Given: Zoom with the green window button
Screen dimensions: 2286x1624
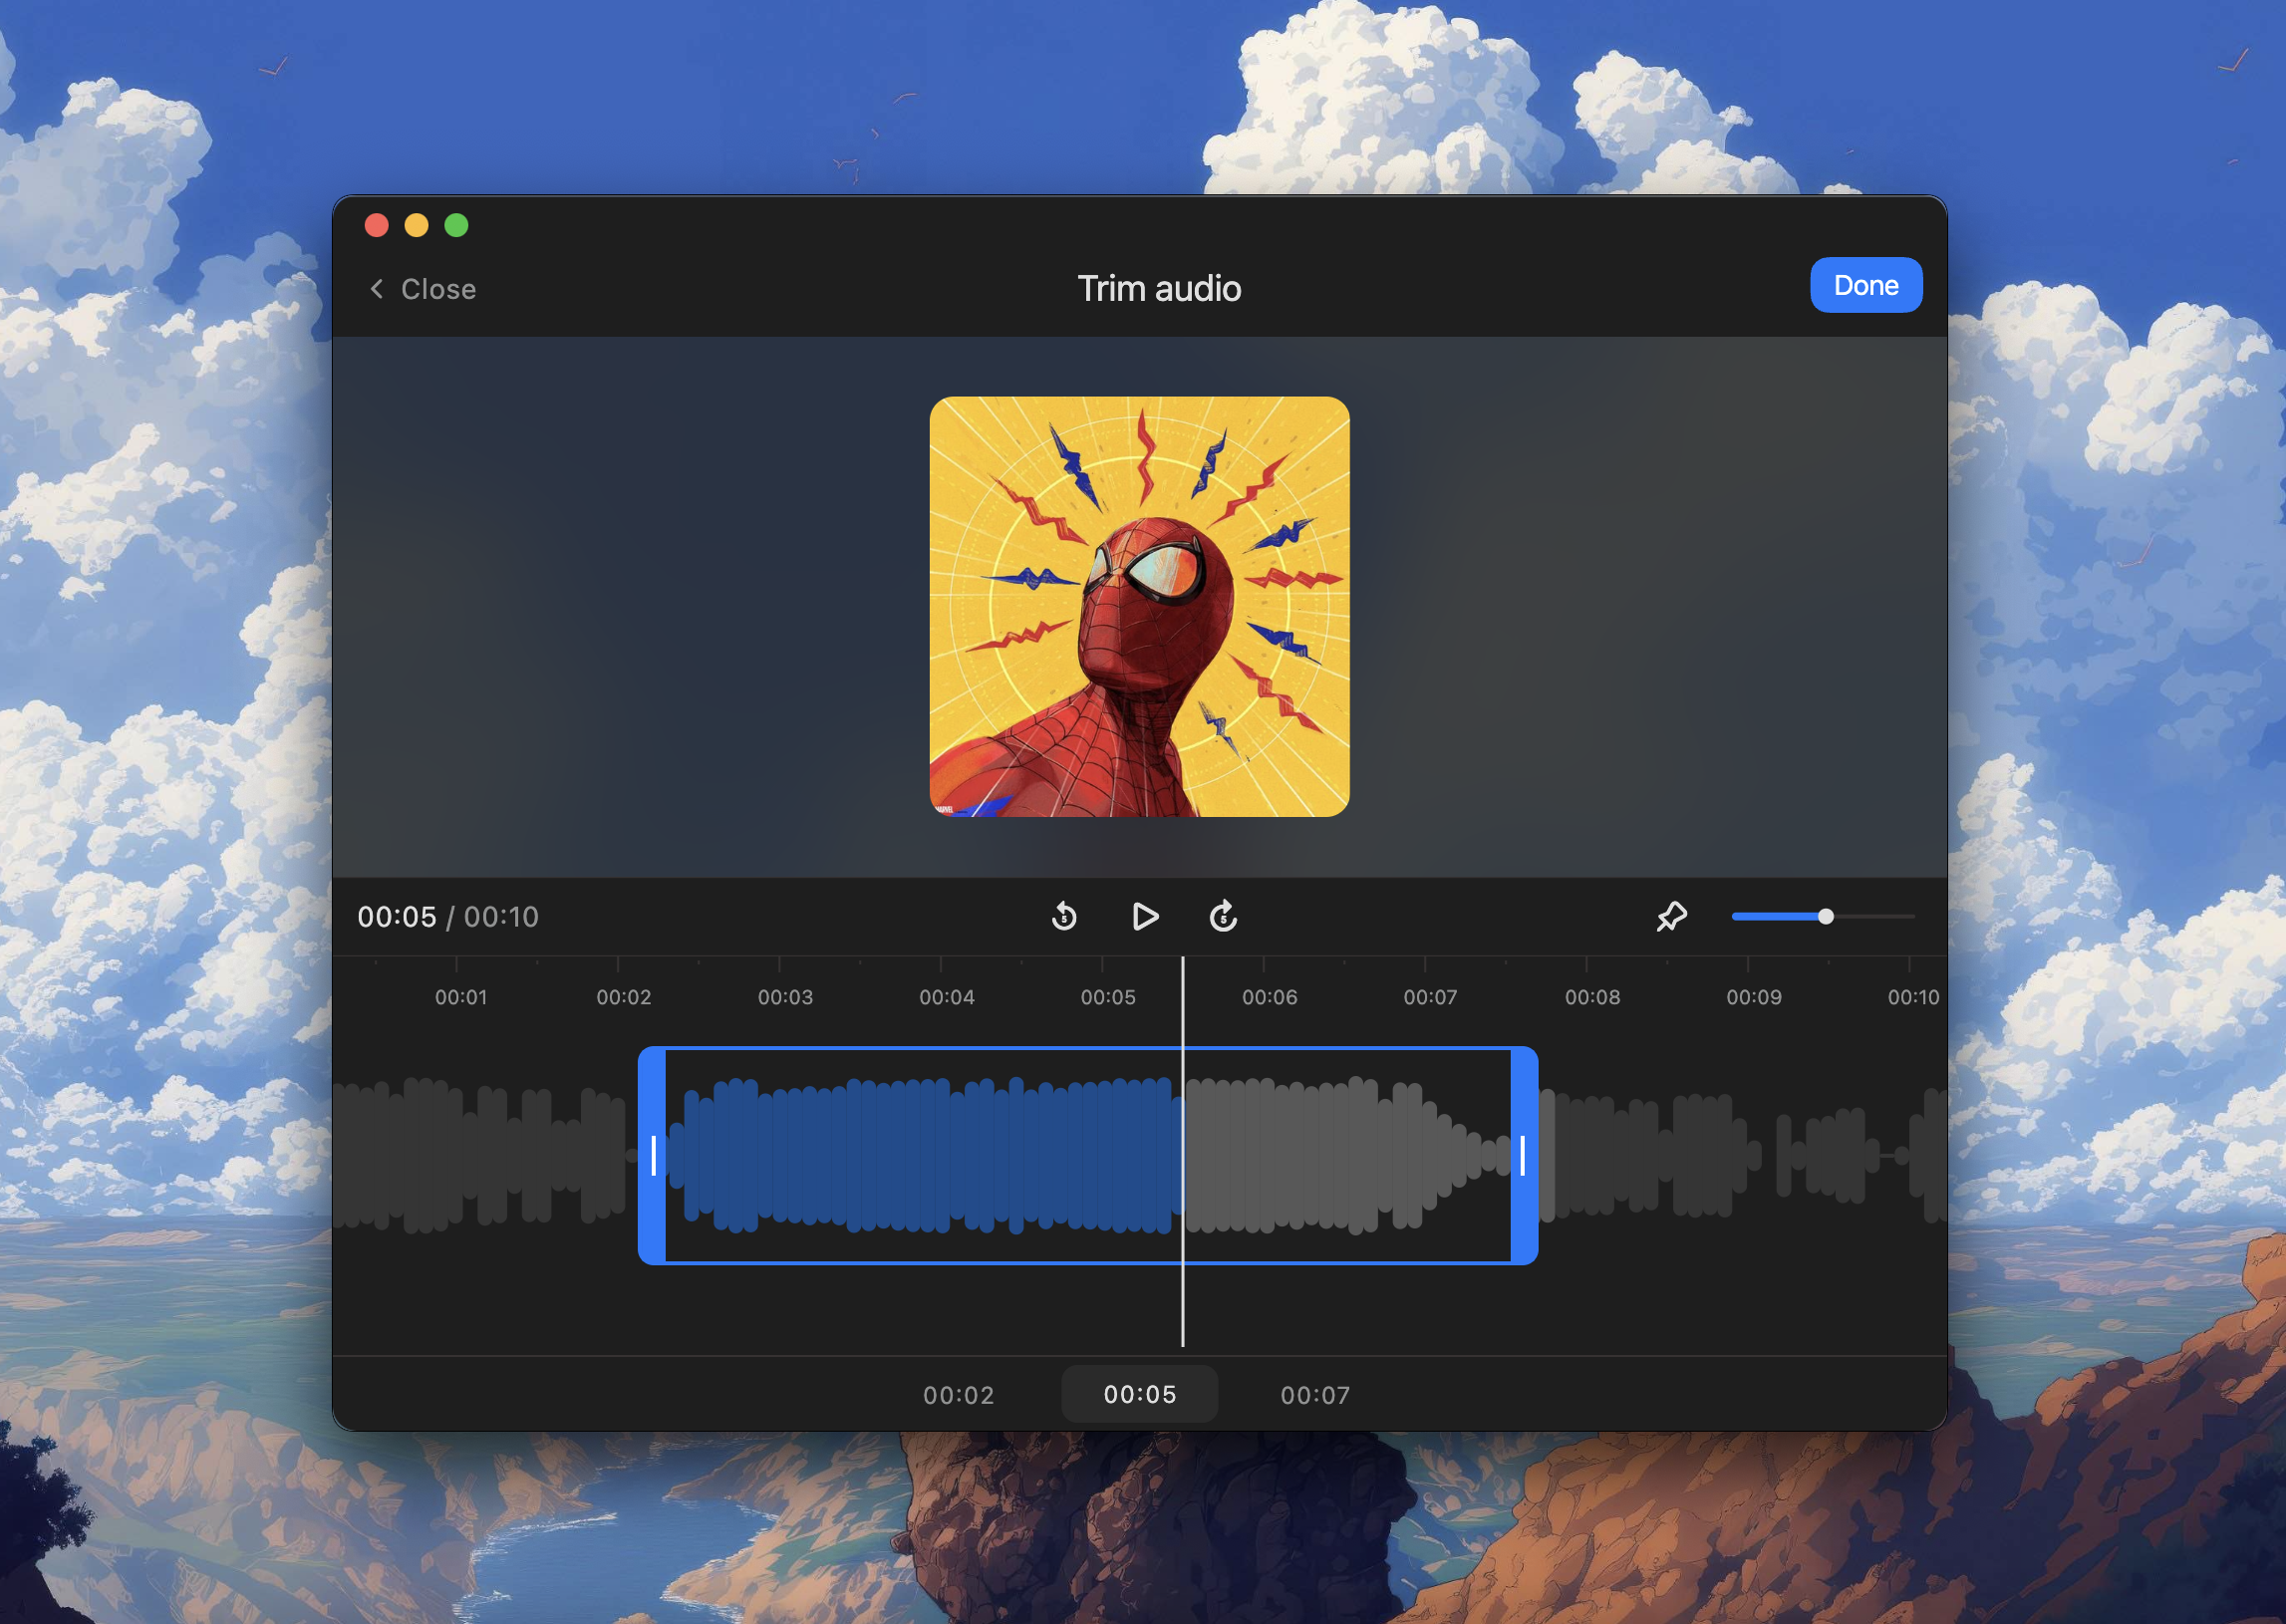Looking at the screenshot, I should [457, 225].
